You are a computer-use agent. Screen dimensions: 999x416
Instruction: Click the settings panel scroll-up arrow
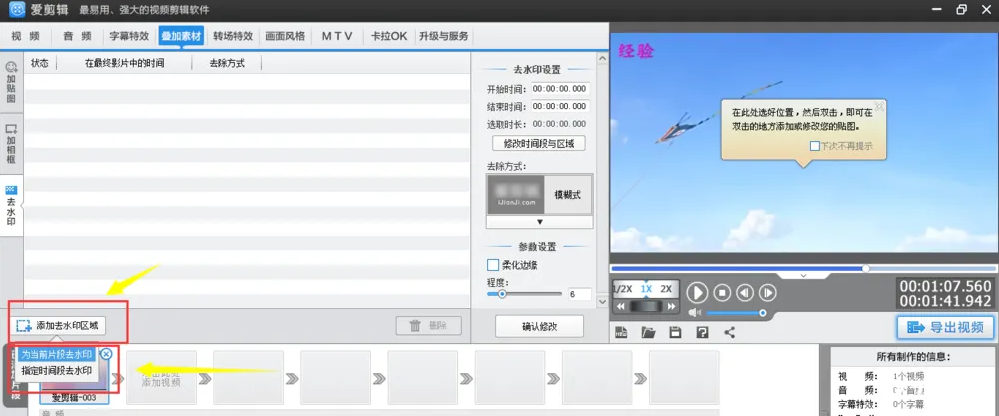click(x=602, y=58)
